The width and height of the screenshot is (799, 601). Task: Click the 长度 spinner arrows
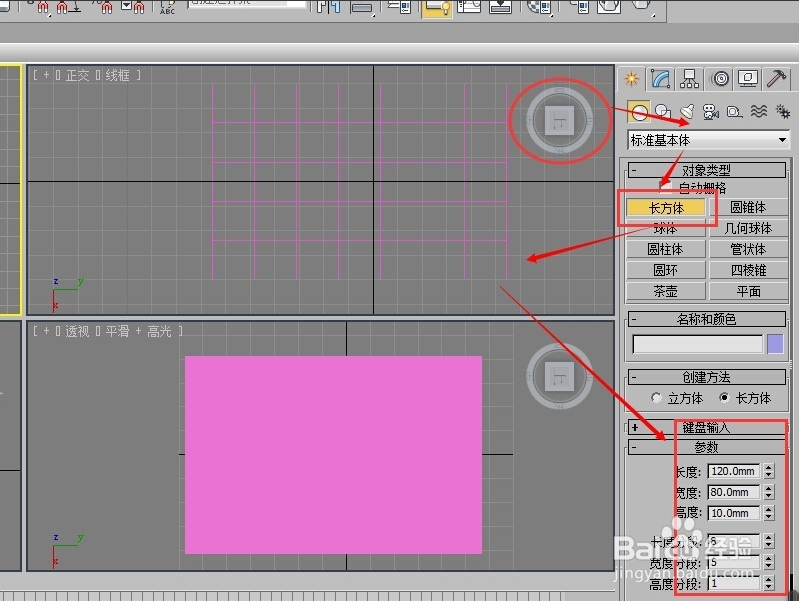769,471
